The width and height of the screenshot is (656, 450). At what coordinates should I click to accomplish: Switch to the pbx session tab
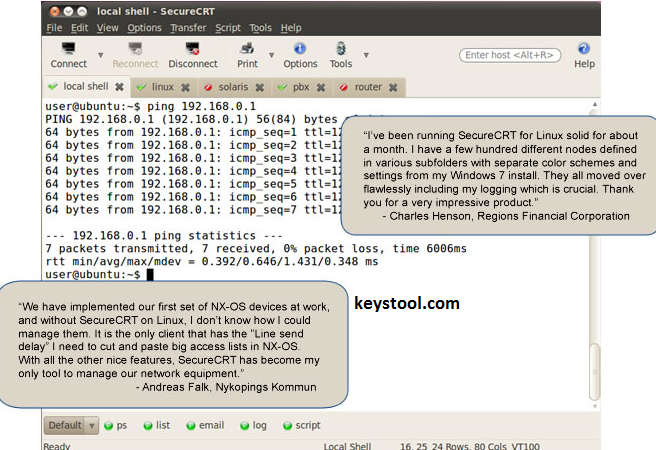[301, 87]
